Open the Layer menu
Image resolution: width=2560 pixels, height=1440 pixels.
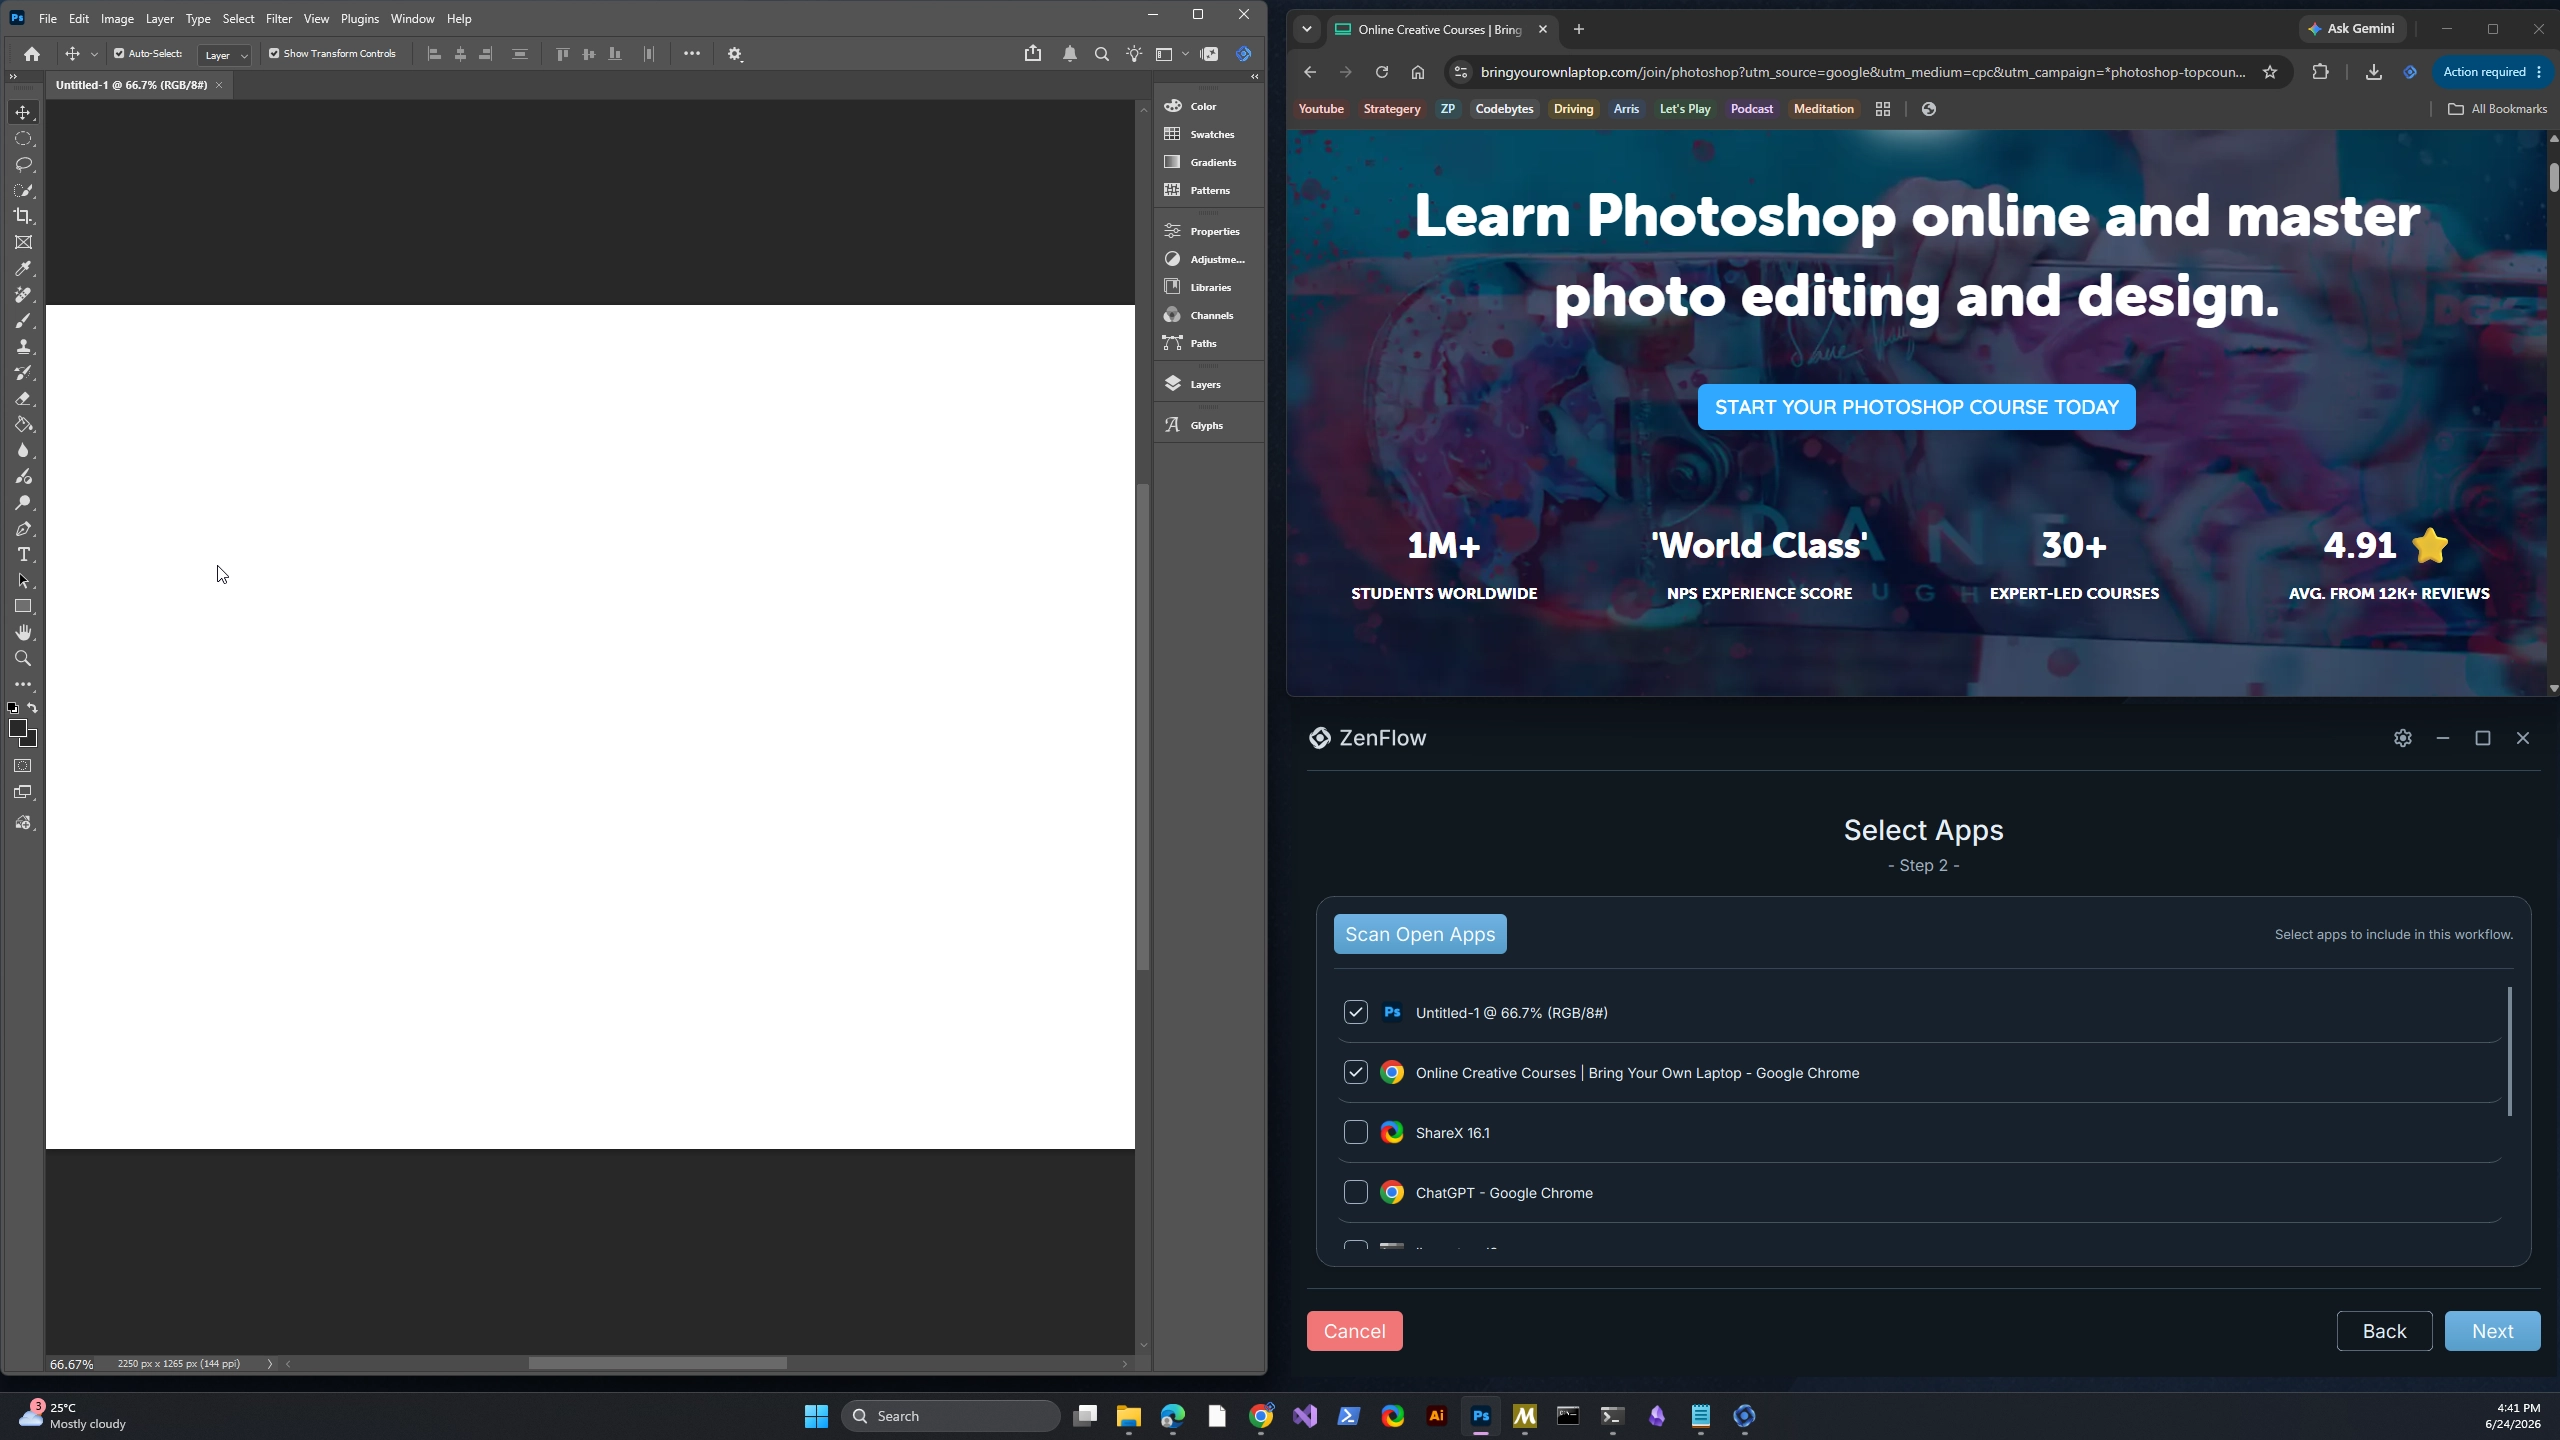[x=159, y=19]
